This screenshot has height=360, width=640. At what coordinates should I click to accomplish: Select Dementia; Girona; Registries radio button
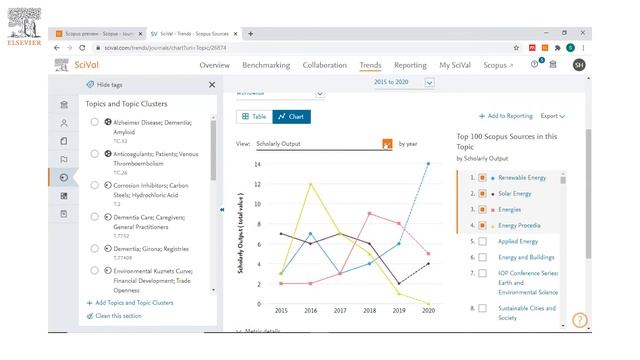(94, 248)
